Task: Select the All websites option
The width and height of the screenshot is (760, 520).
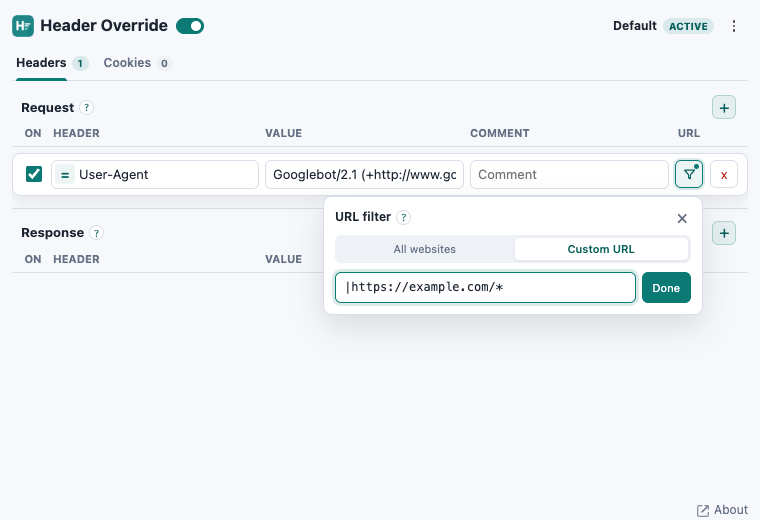Action: pyautogui.click(x=425, y=249)
